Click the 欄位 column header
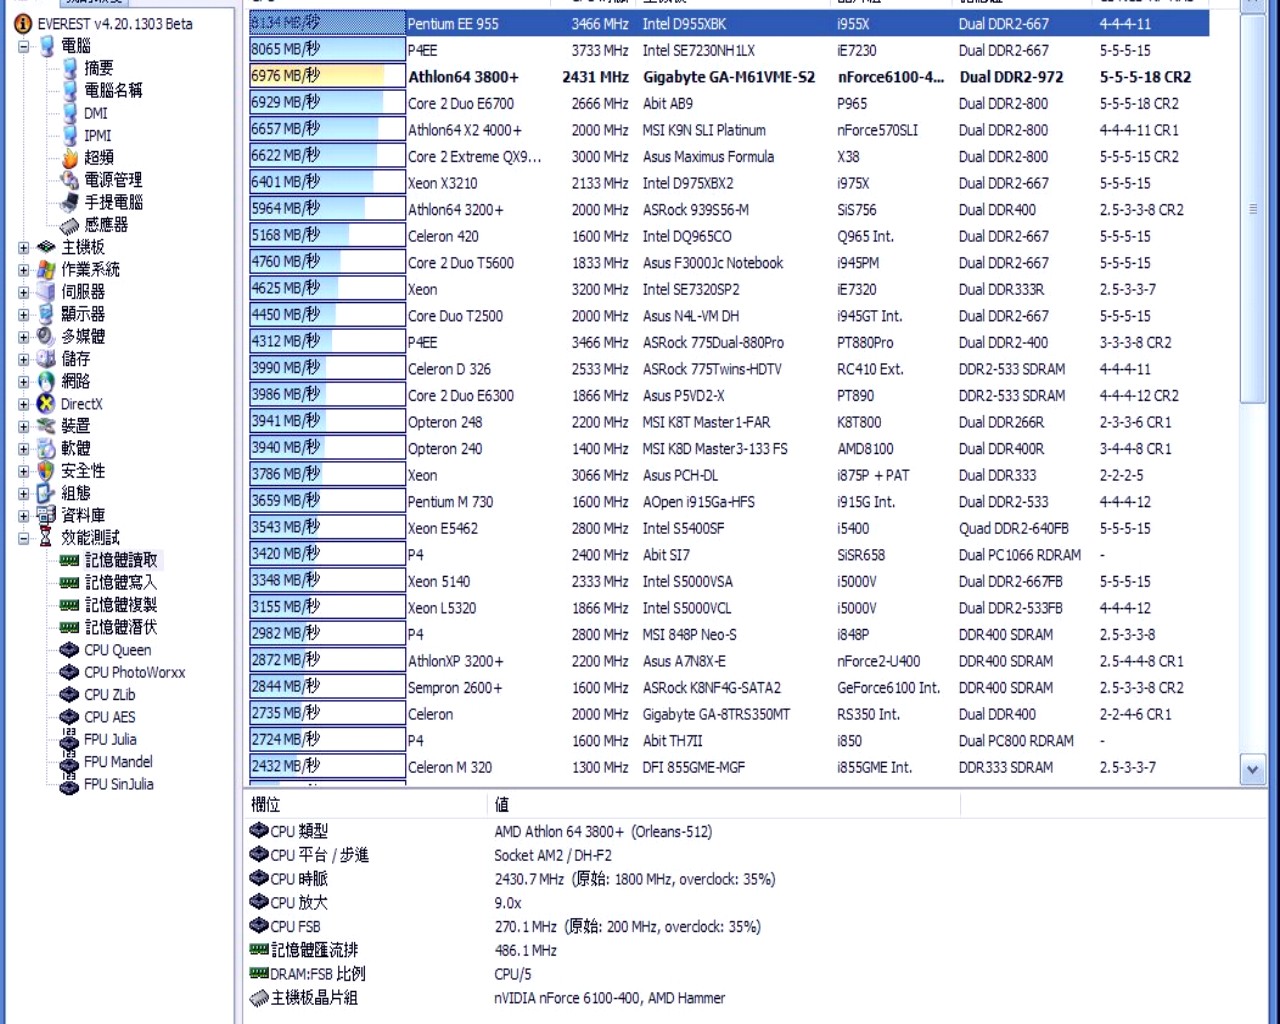This screenshot has height=1024, width=1280. 364,805
